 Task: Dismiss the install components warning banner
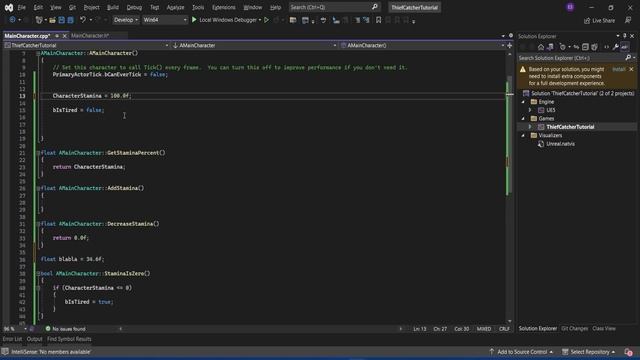point(631,69)
